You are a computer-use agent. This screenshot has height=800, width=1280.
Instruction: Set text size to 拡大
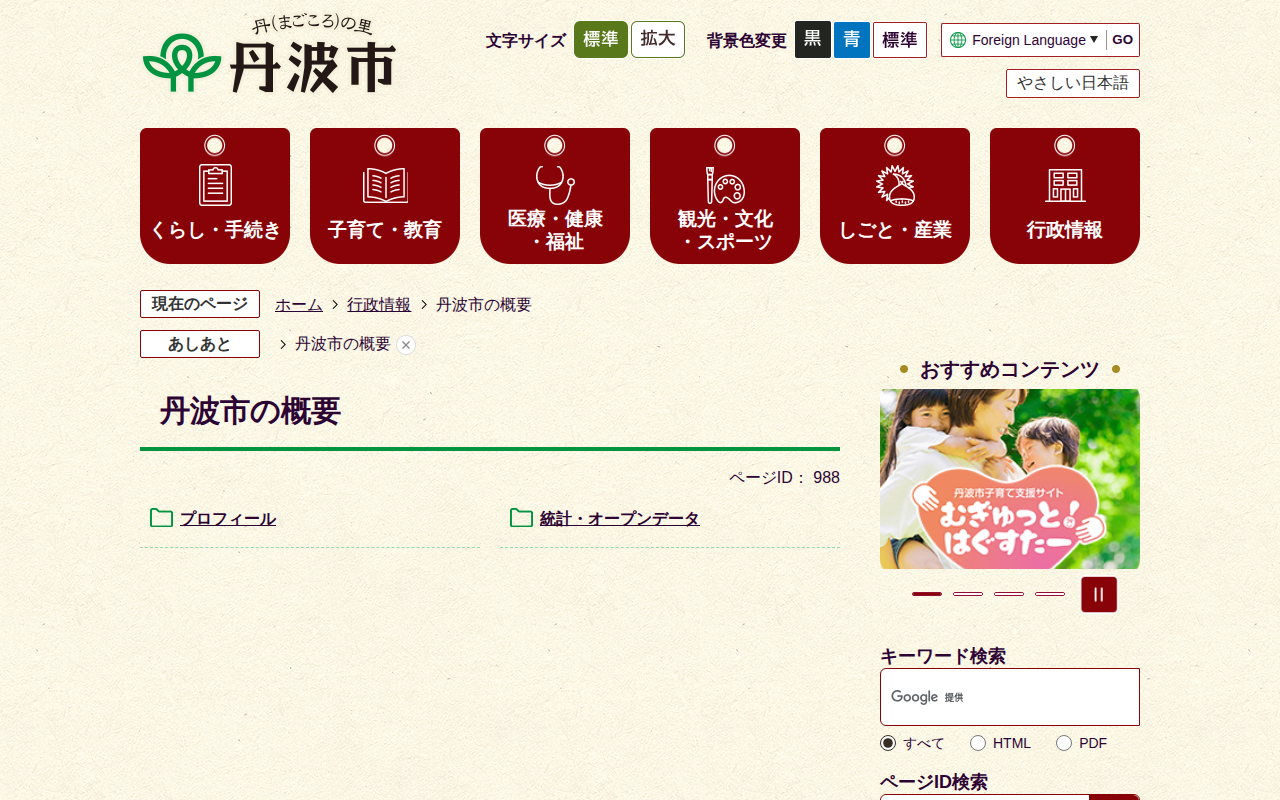(658, 40)
